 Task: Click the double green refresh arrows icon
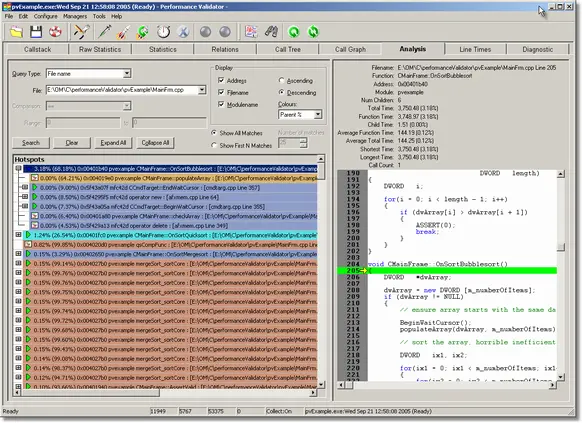[313, 32]
